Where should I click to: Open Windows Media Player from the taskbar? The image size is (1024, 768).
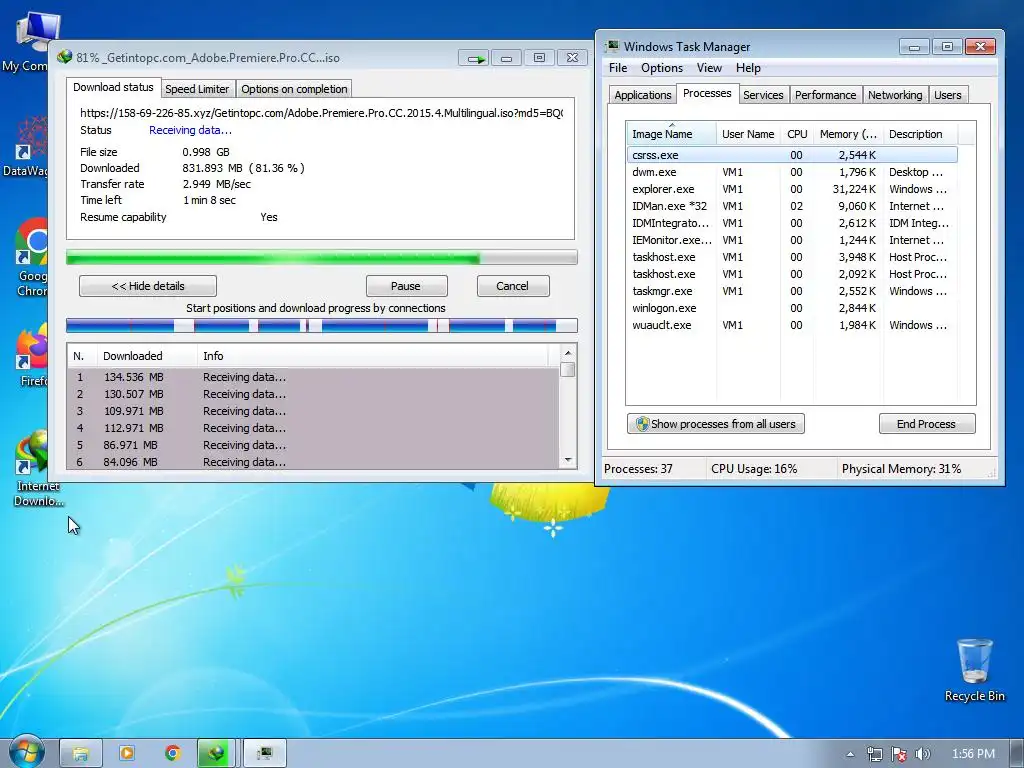coord(127,754)
